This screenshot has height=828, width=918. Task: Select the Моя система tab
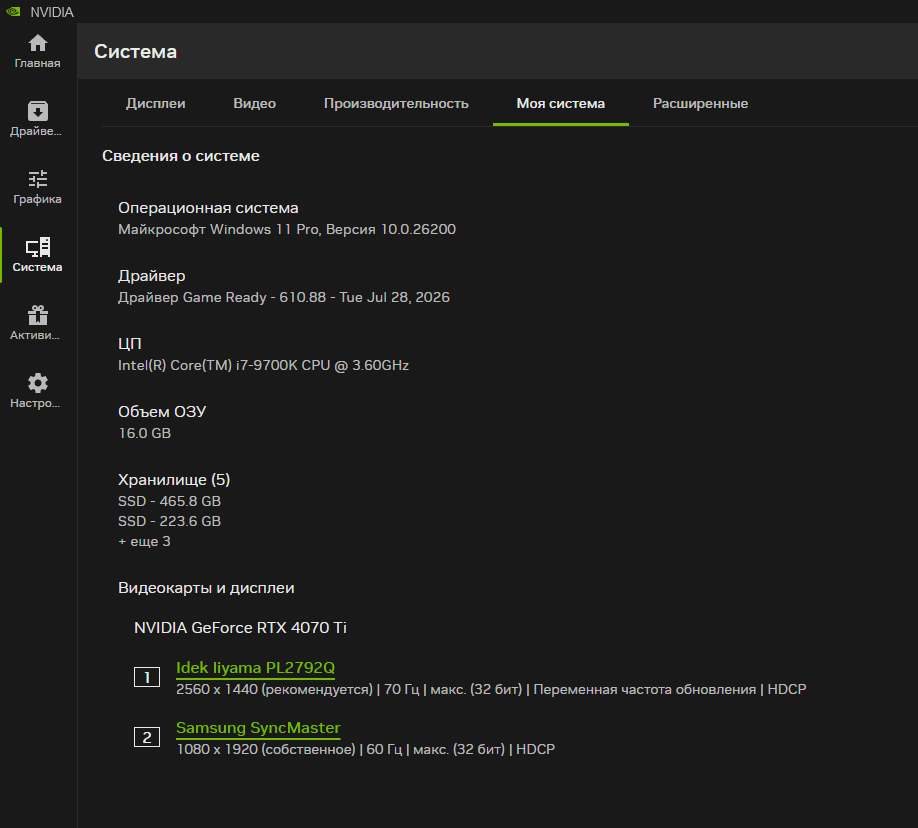click(561, 104)
